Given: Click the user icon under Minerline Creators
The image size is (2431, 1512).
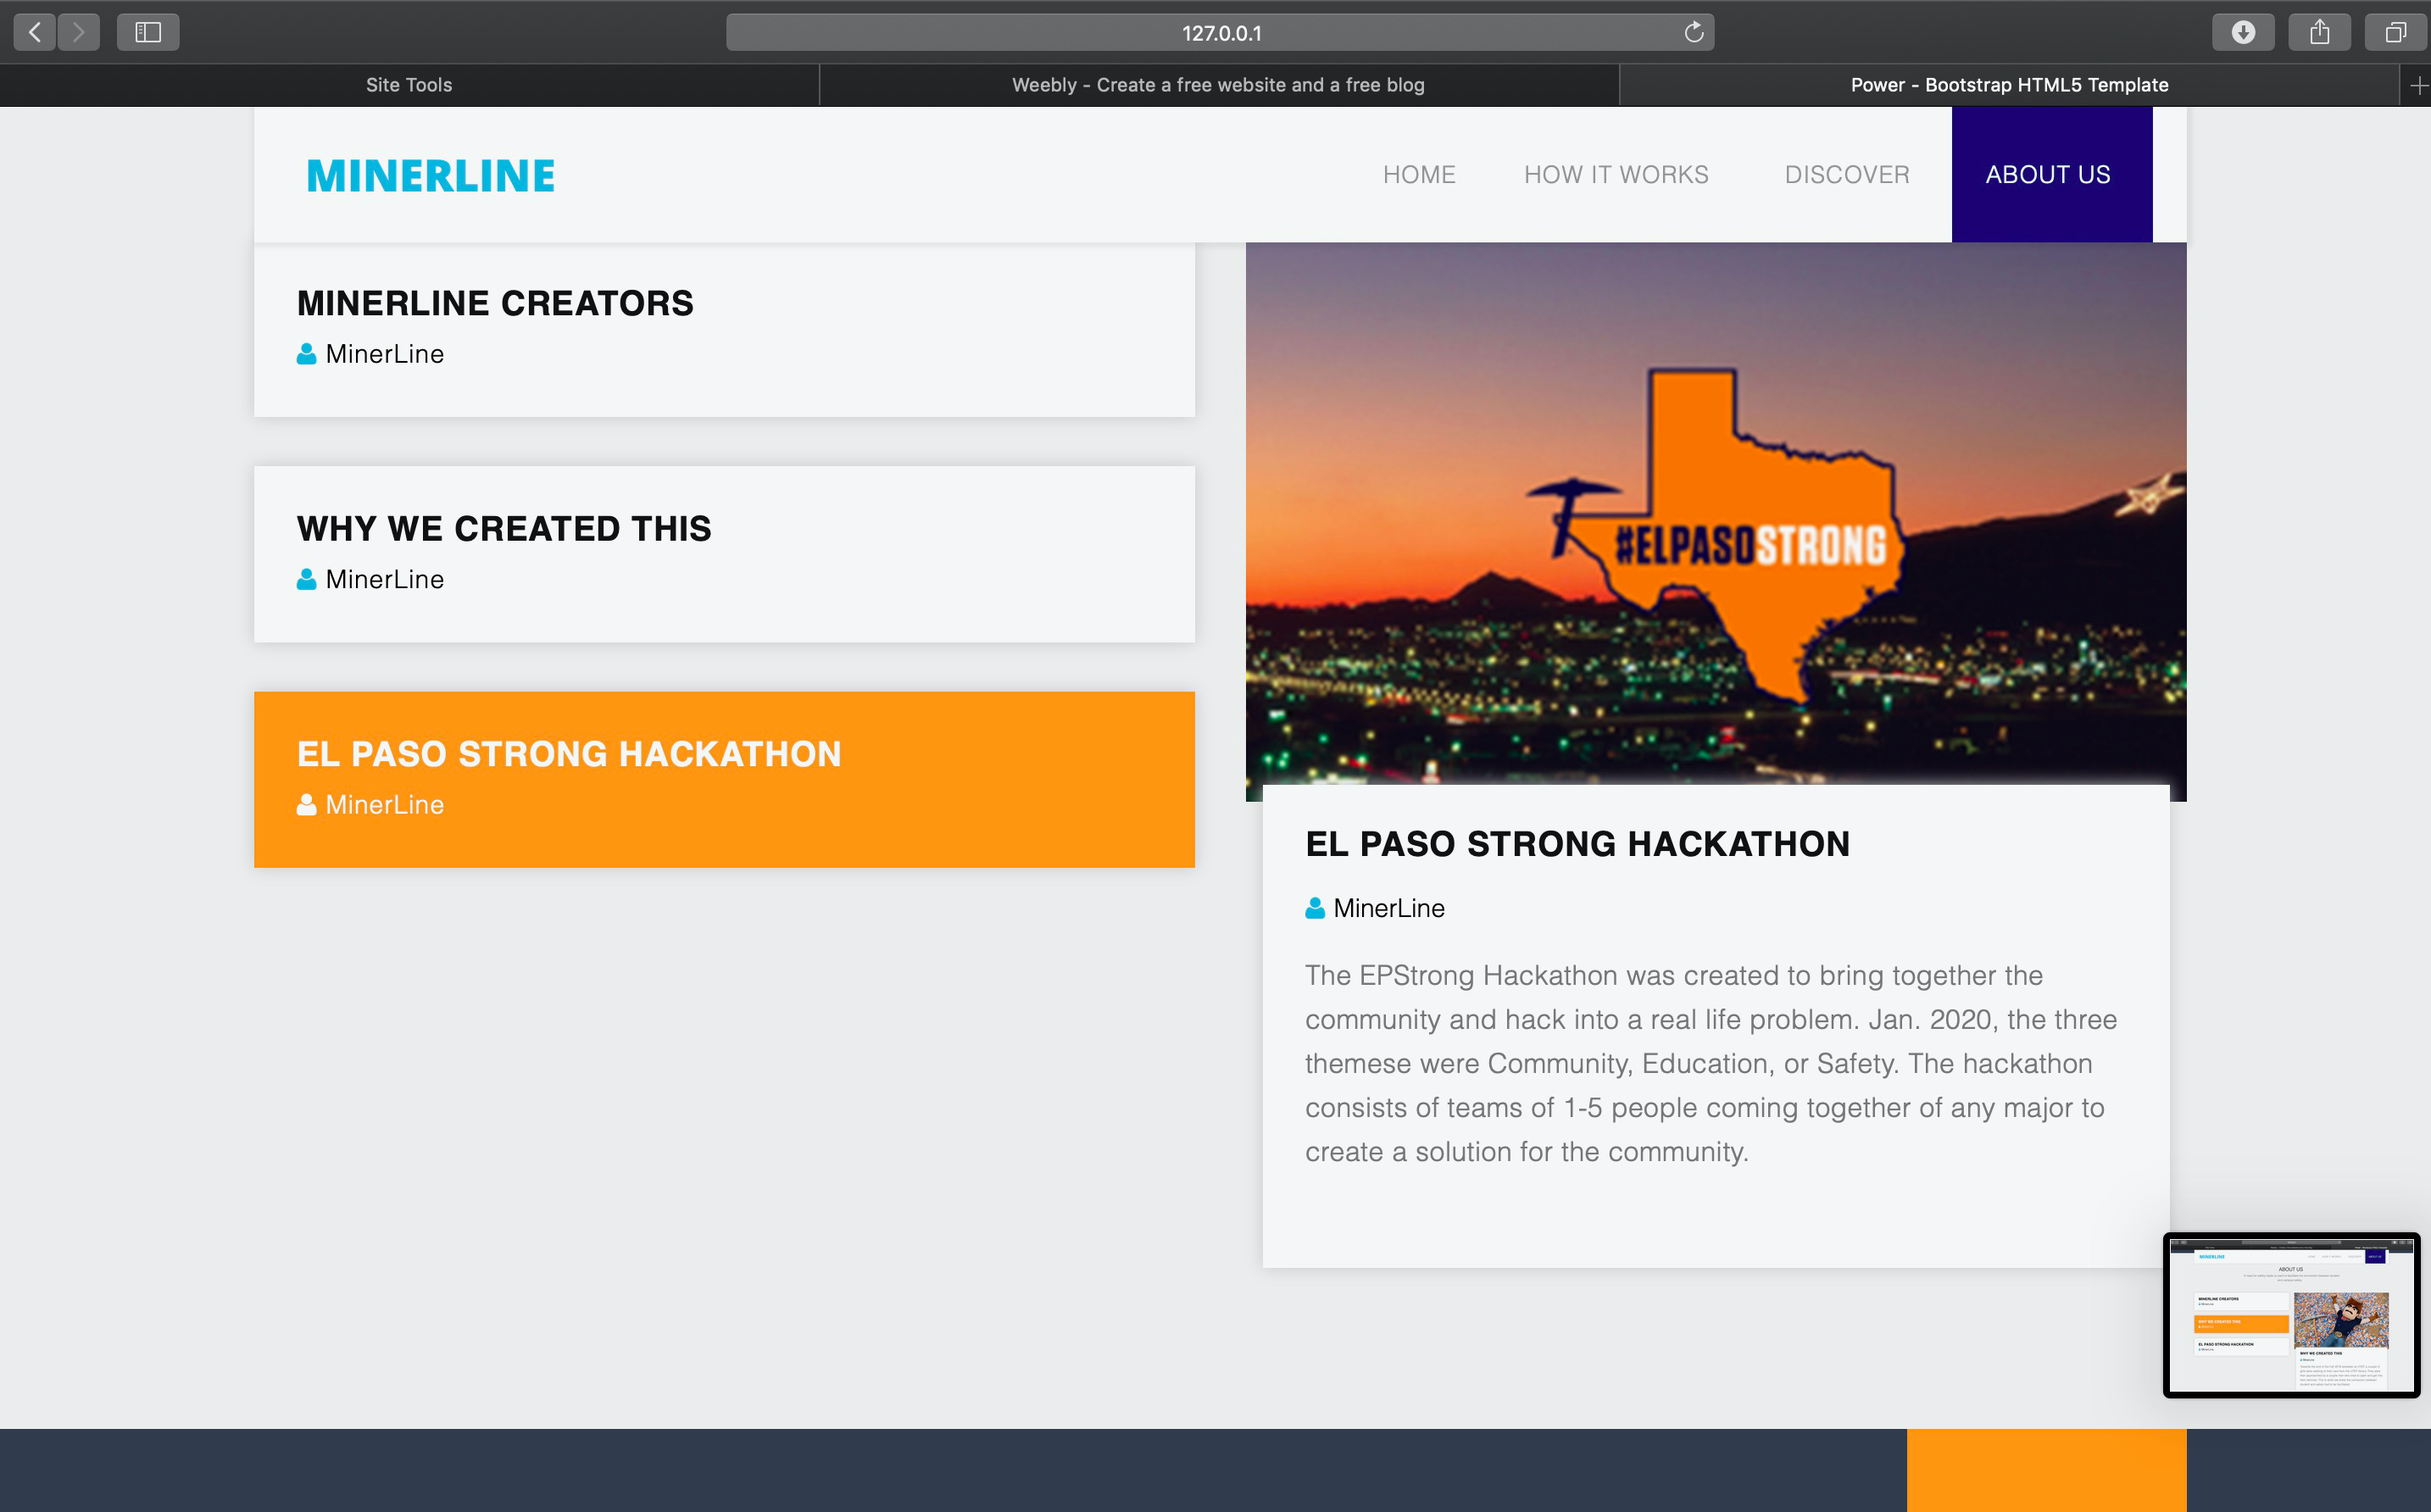Looking at the screenshot, I should coord(307,354).
